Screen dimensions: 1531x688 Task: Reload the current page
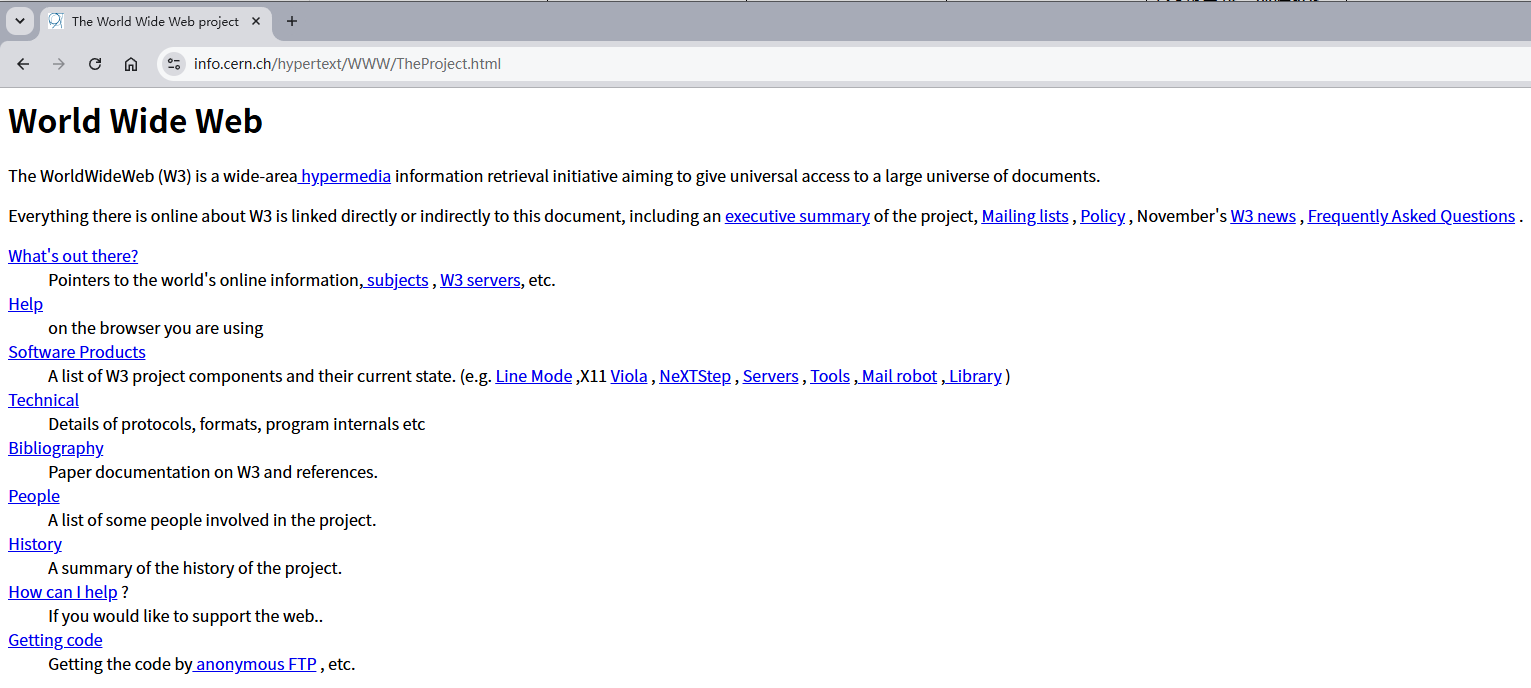point(95,64)
